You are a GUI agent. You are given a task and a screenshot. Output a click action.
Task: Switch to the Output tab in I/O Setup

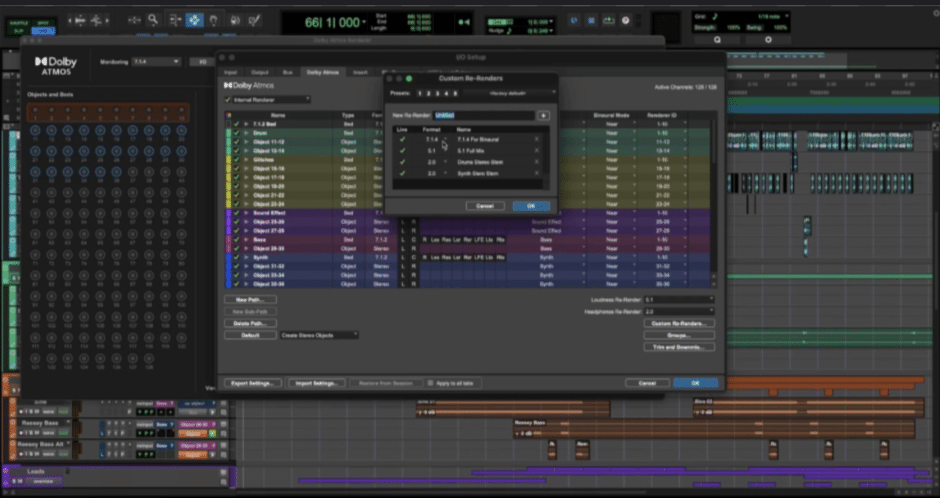(260, 73)
